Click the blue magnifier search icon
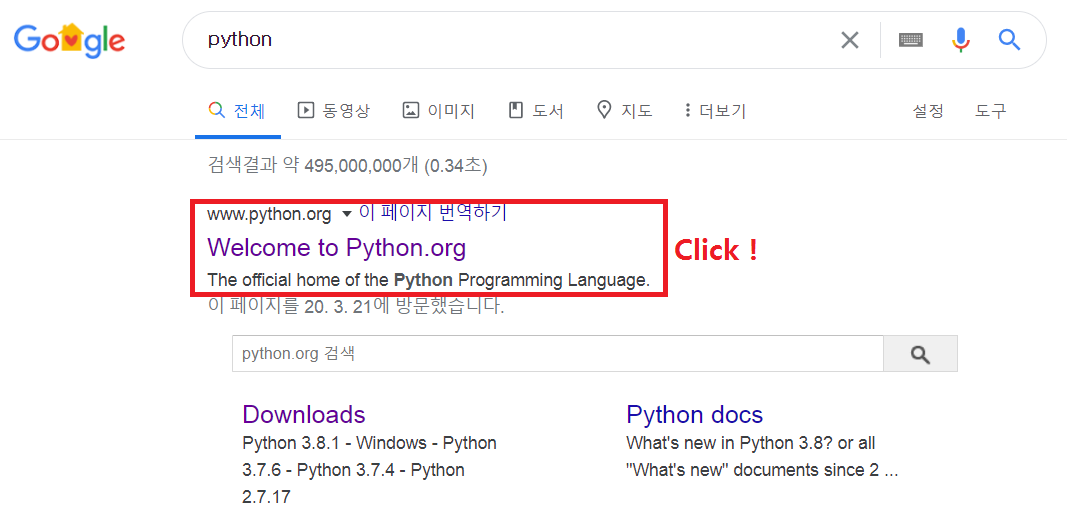This screenshot has width=1067, height=517. [1009, 40]
